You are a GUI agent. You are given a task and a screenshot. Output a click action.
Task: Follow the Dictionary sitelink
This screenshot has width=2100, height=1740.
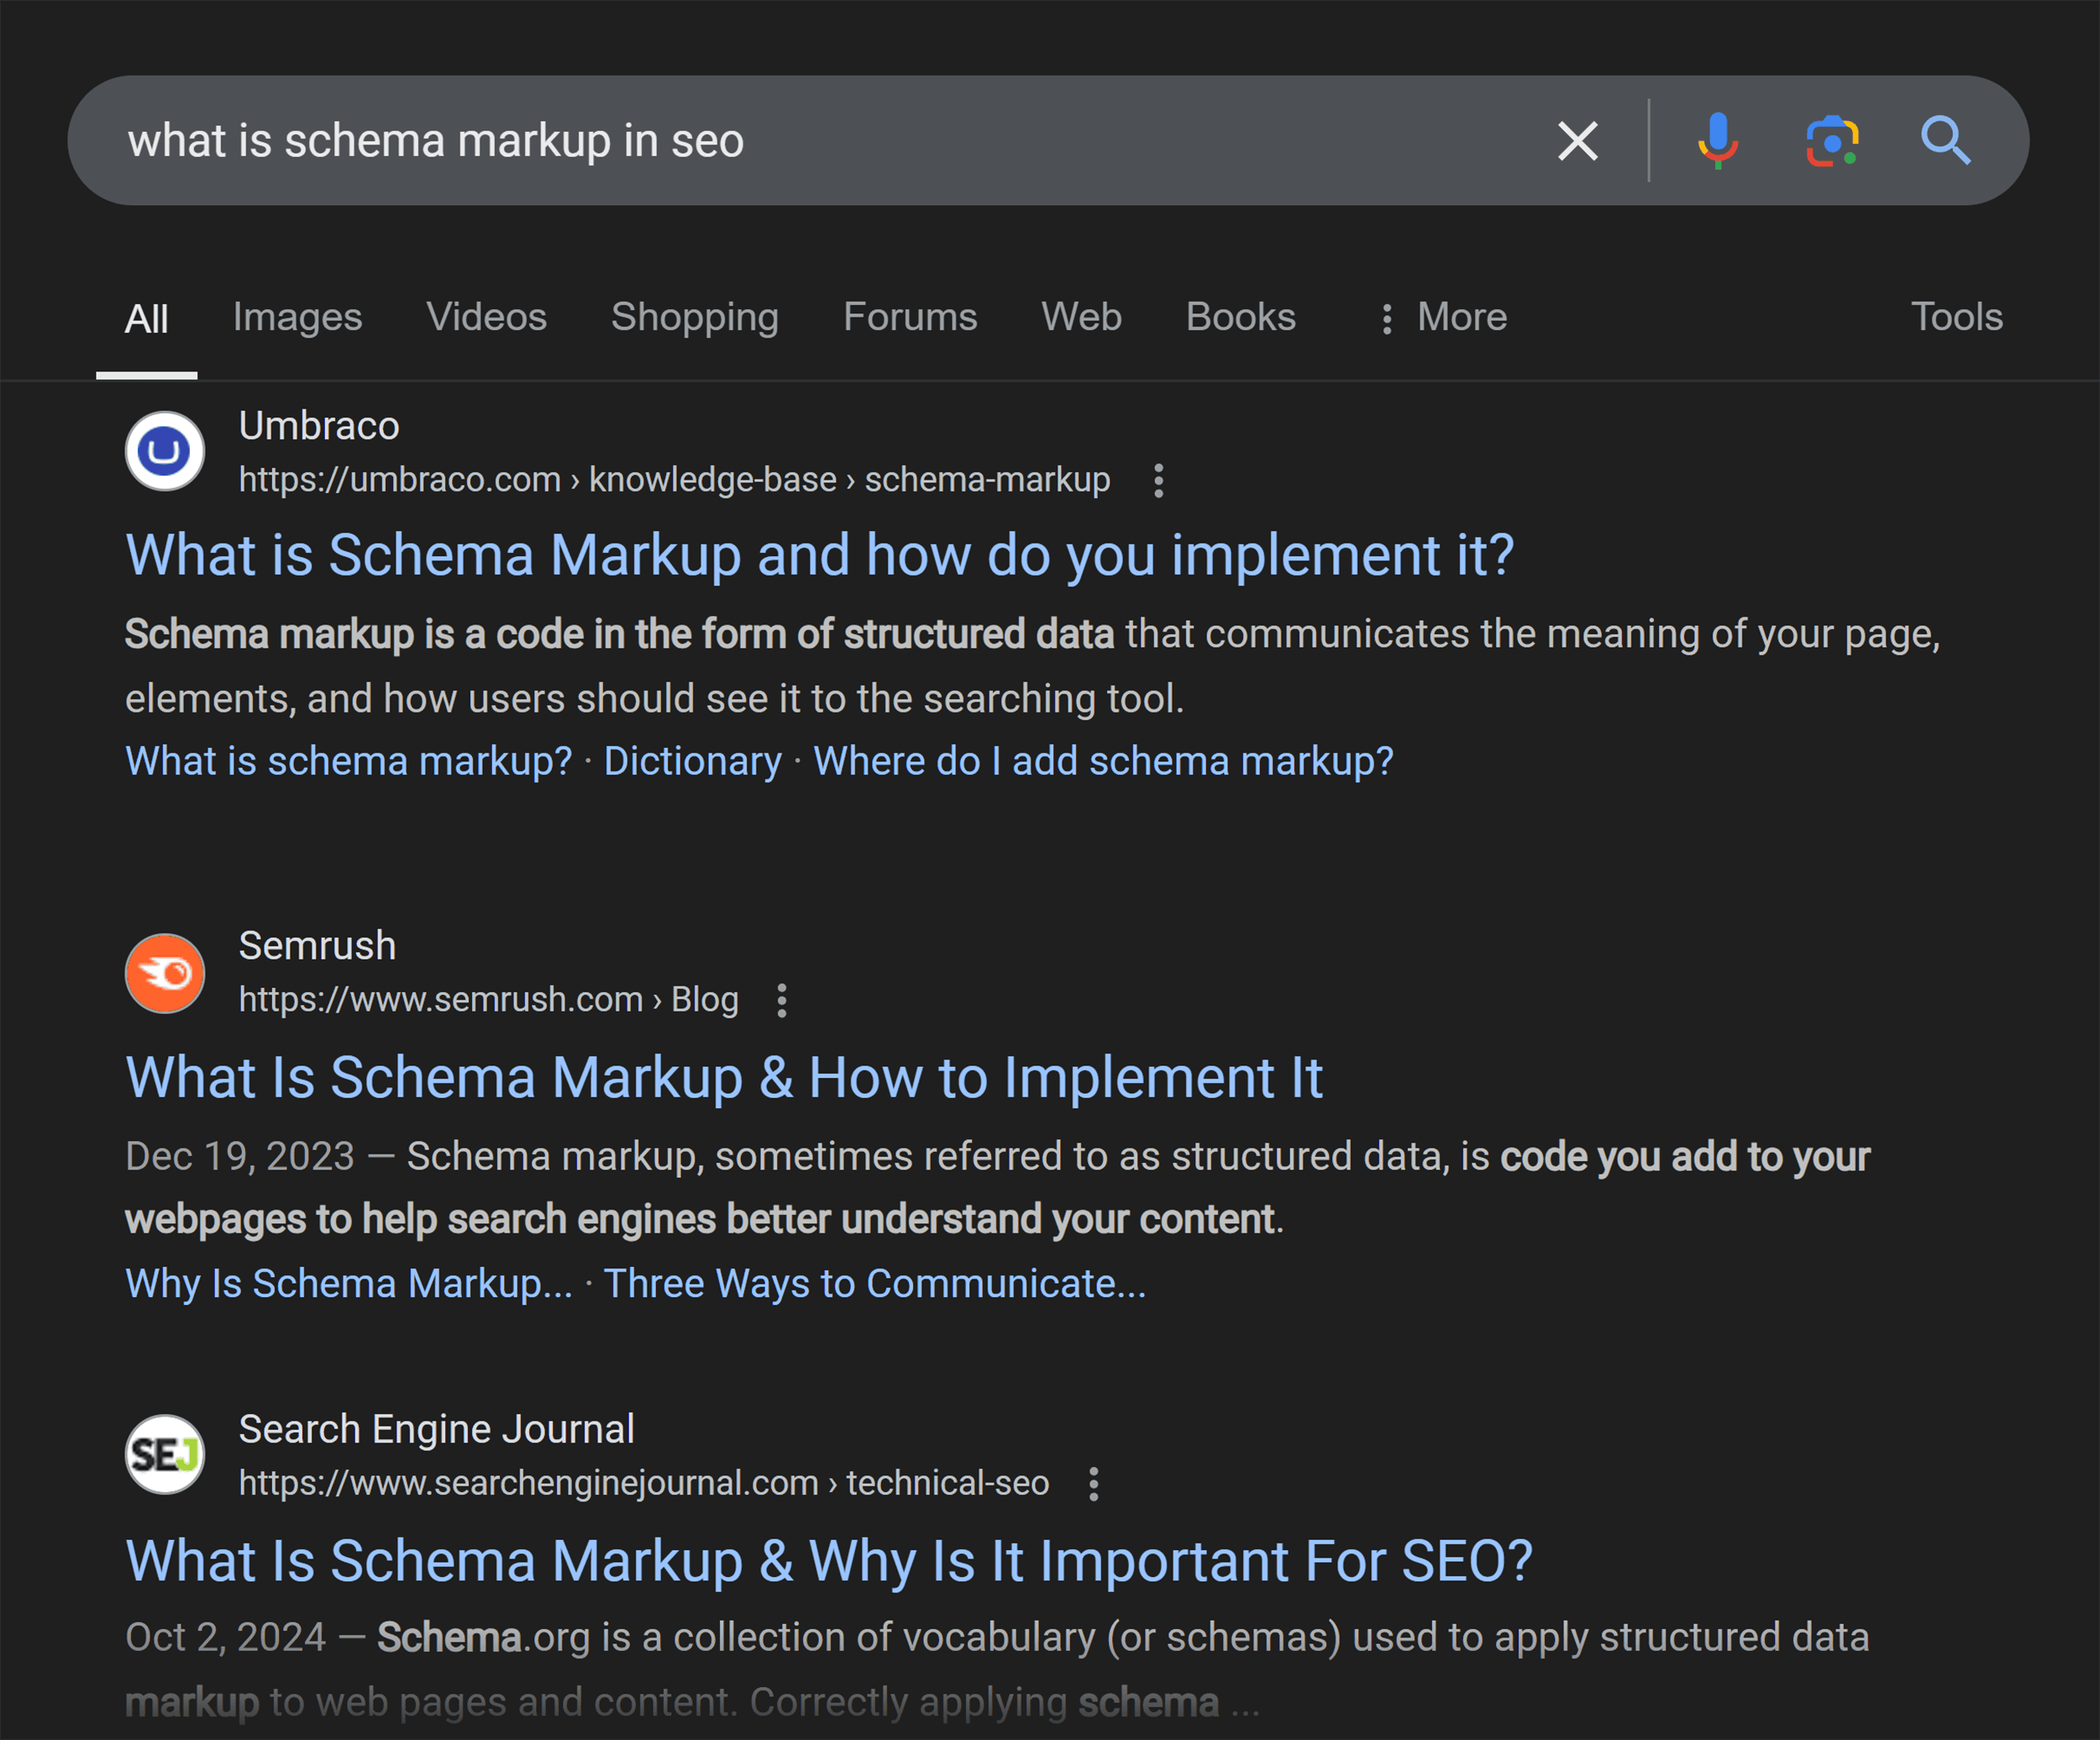693,762
